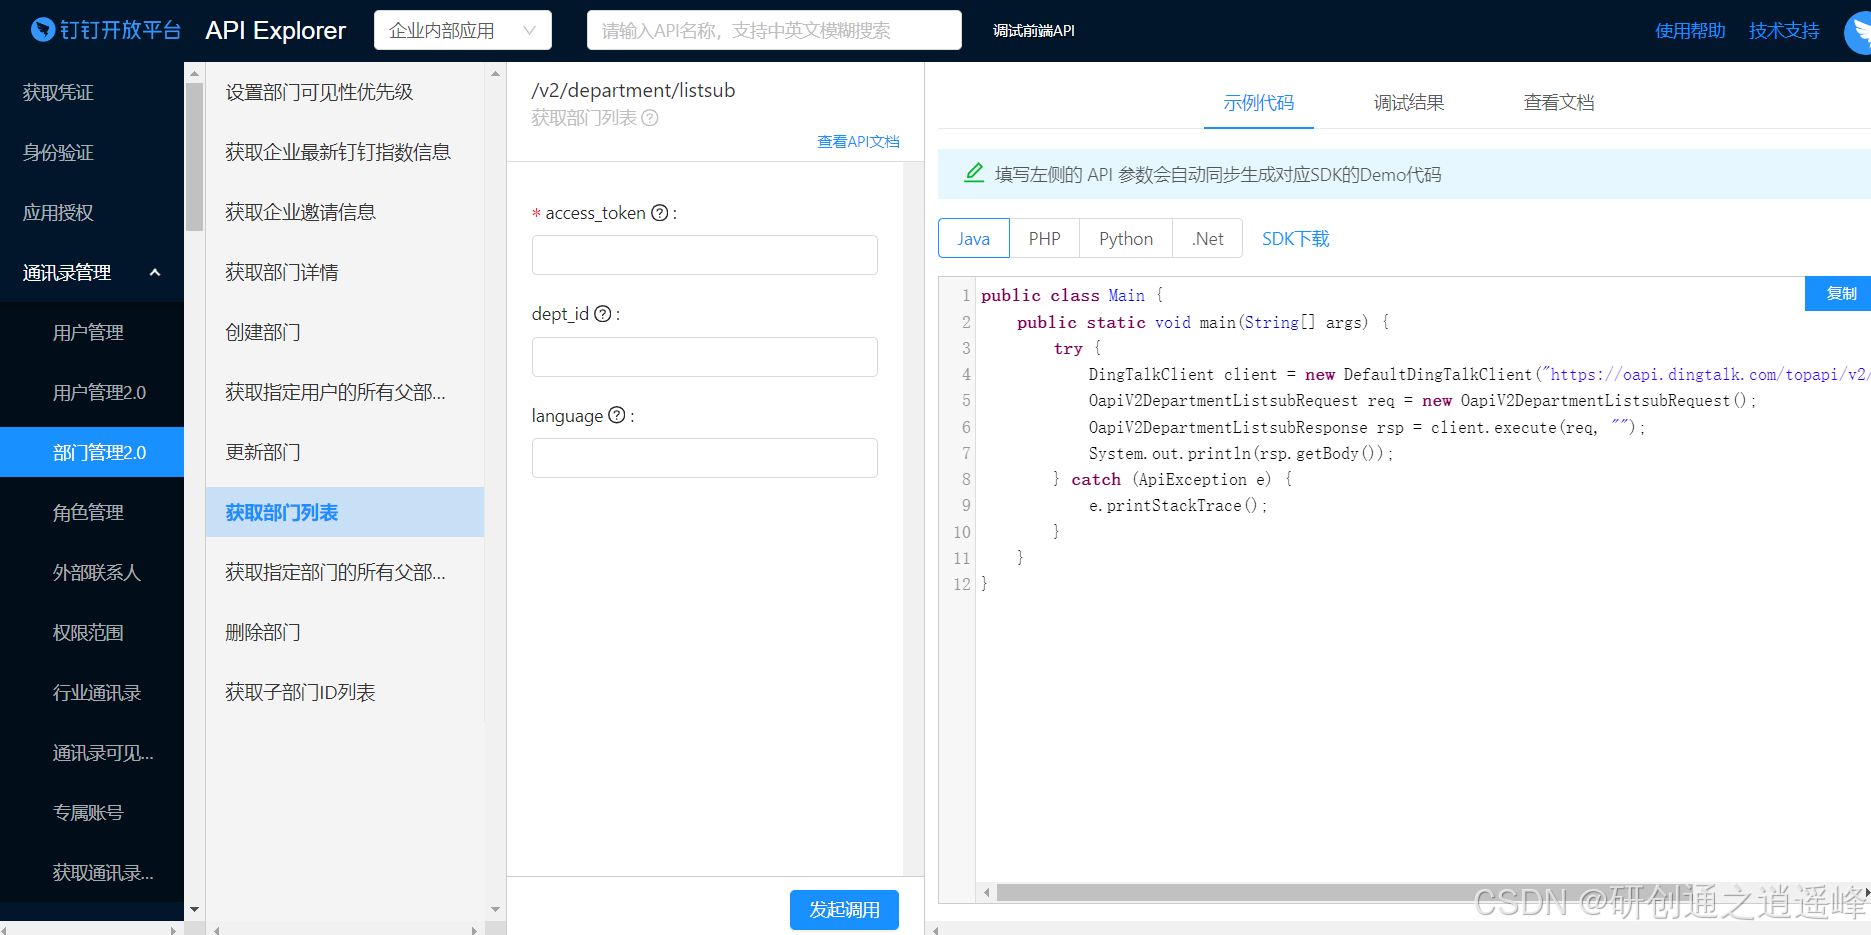Click the DingTalk Open Platform logo icon
This screenshot has width=1871, height=935.
pos(42,29)
